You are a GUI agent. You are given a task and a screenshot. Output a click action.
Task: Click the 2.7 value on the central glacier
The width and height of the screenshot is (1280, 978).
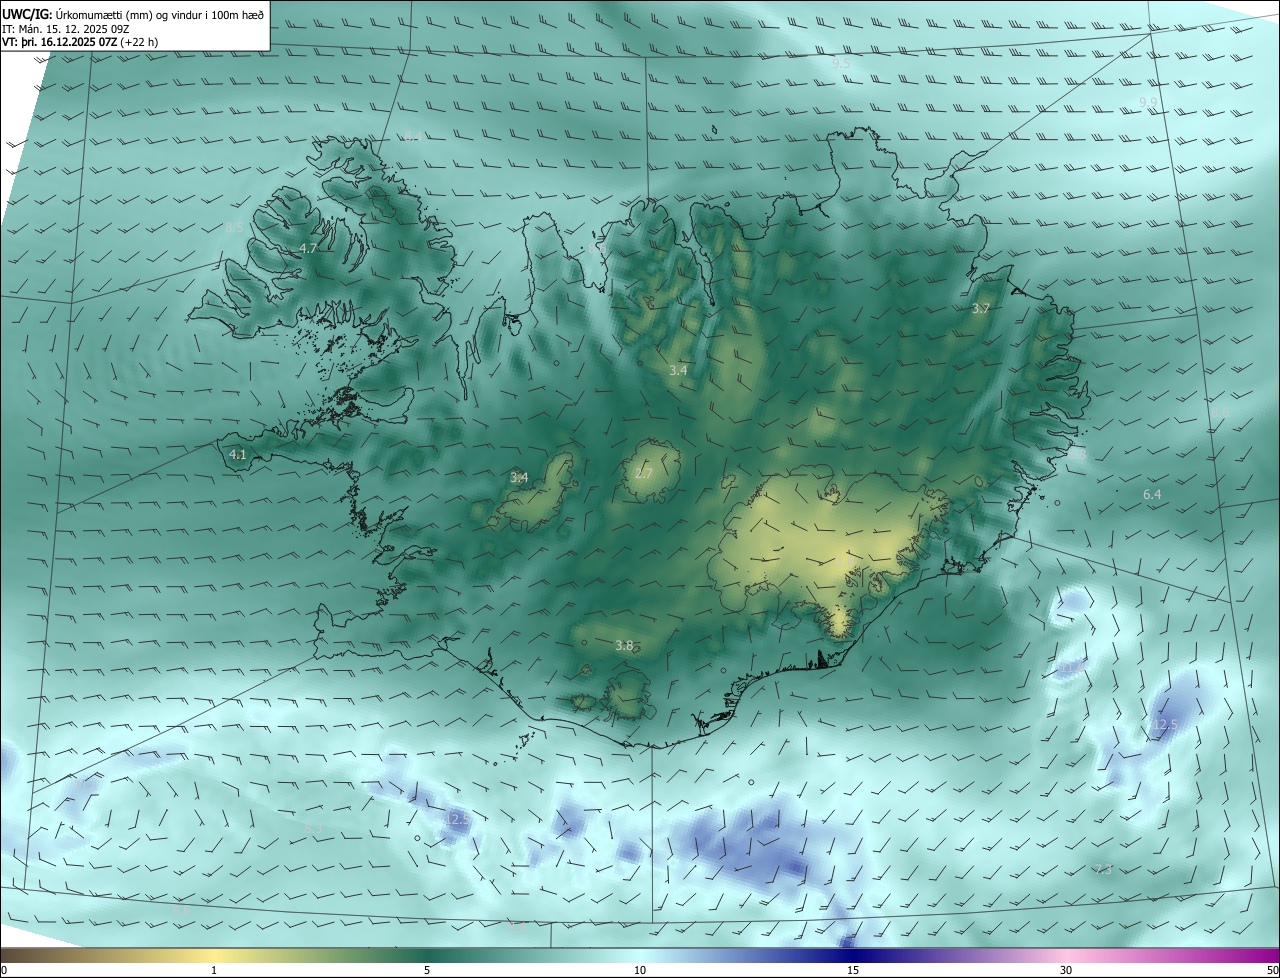[643, 473]
